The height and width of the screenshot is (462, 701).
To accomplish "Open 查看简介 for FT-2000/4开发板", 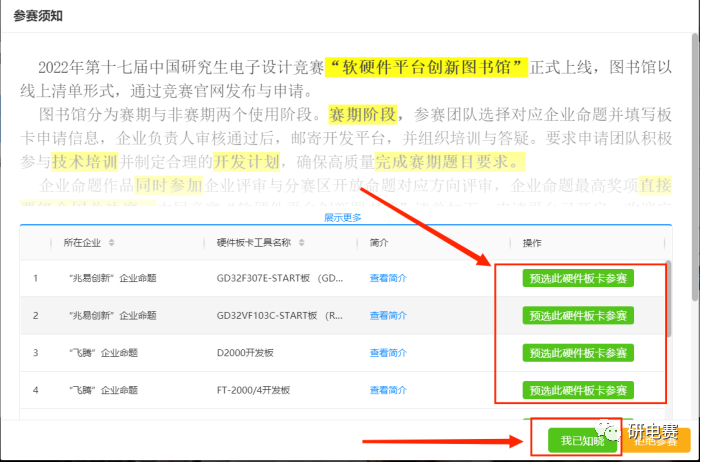I will pyautogui.click(x=388, y=389).
